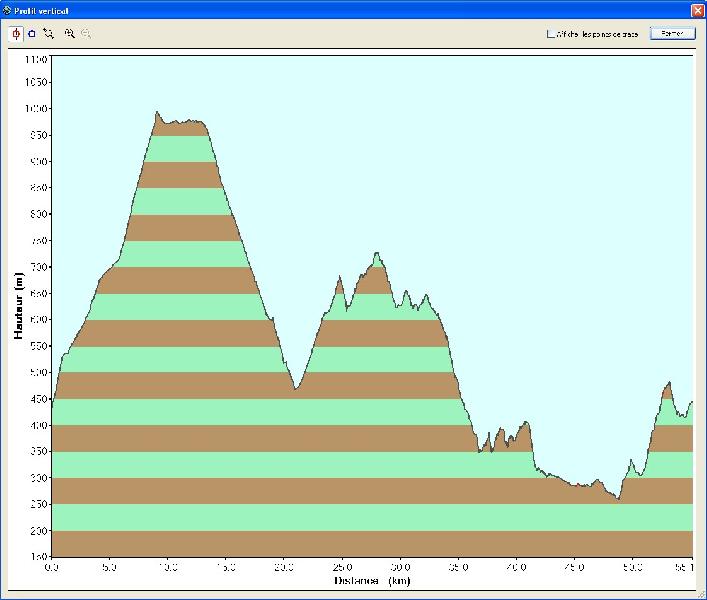The width and height of the screenshot is (707, 600).
Task: Enable the 'Affiche les points de trace' checkbox
Action: click(551, 34)
